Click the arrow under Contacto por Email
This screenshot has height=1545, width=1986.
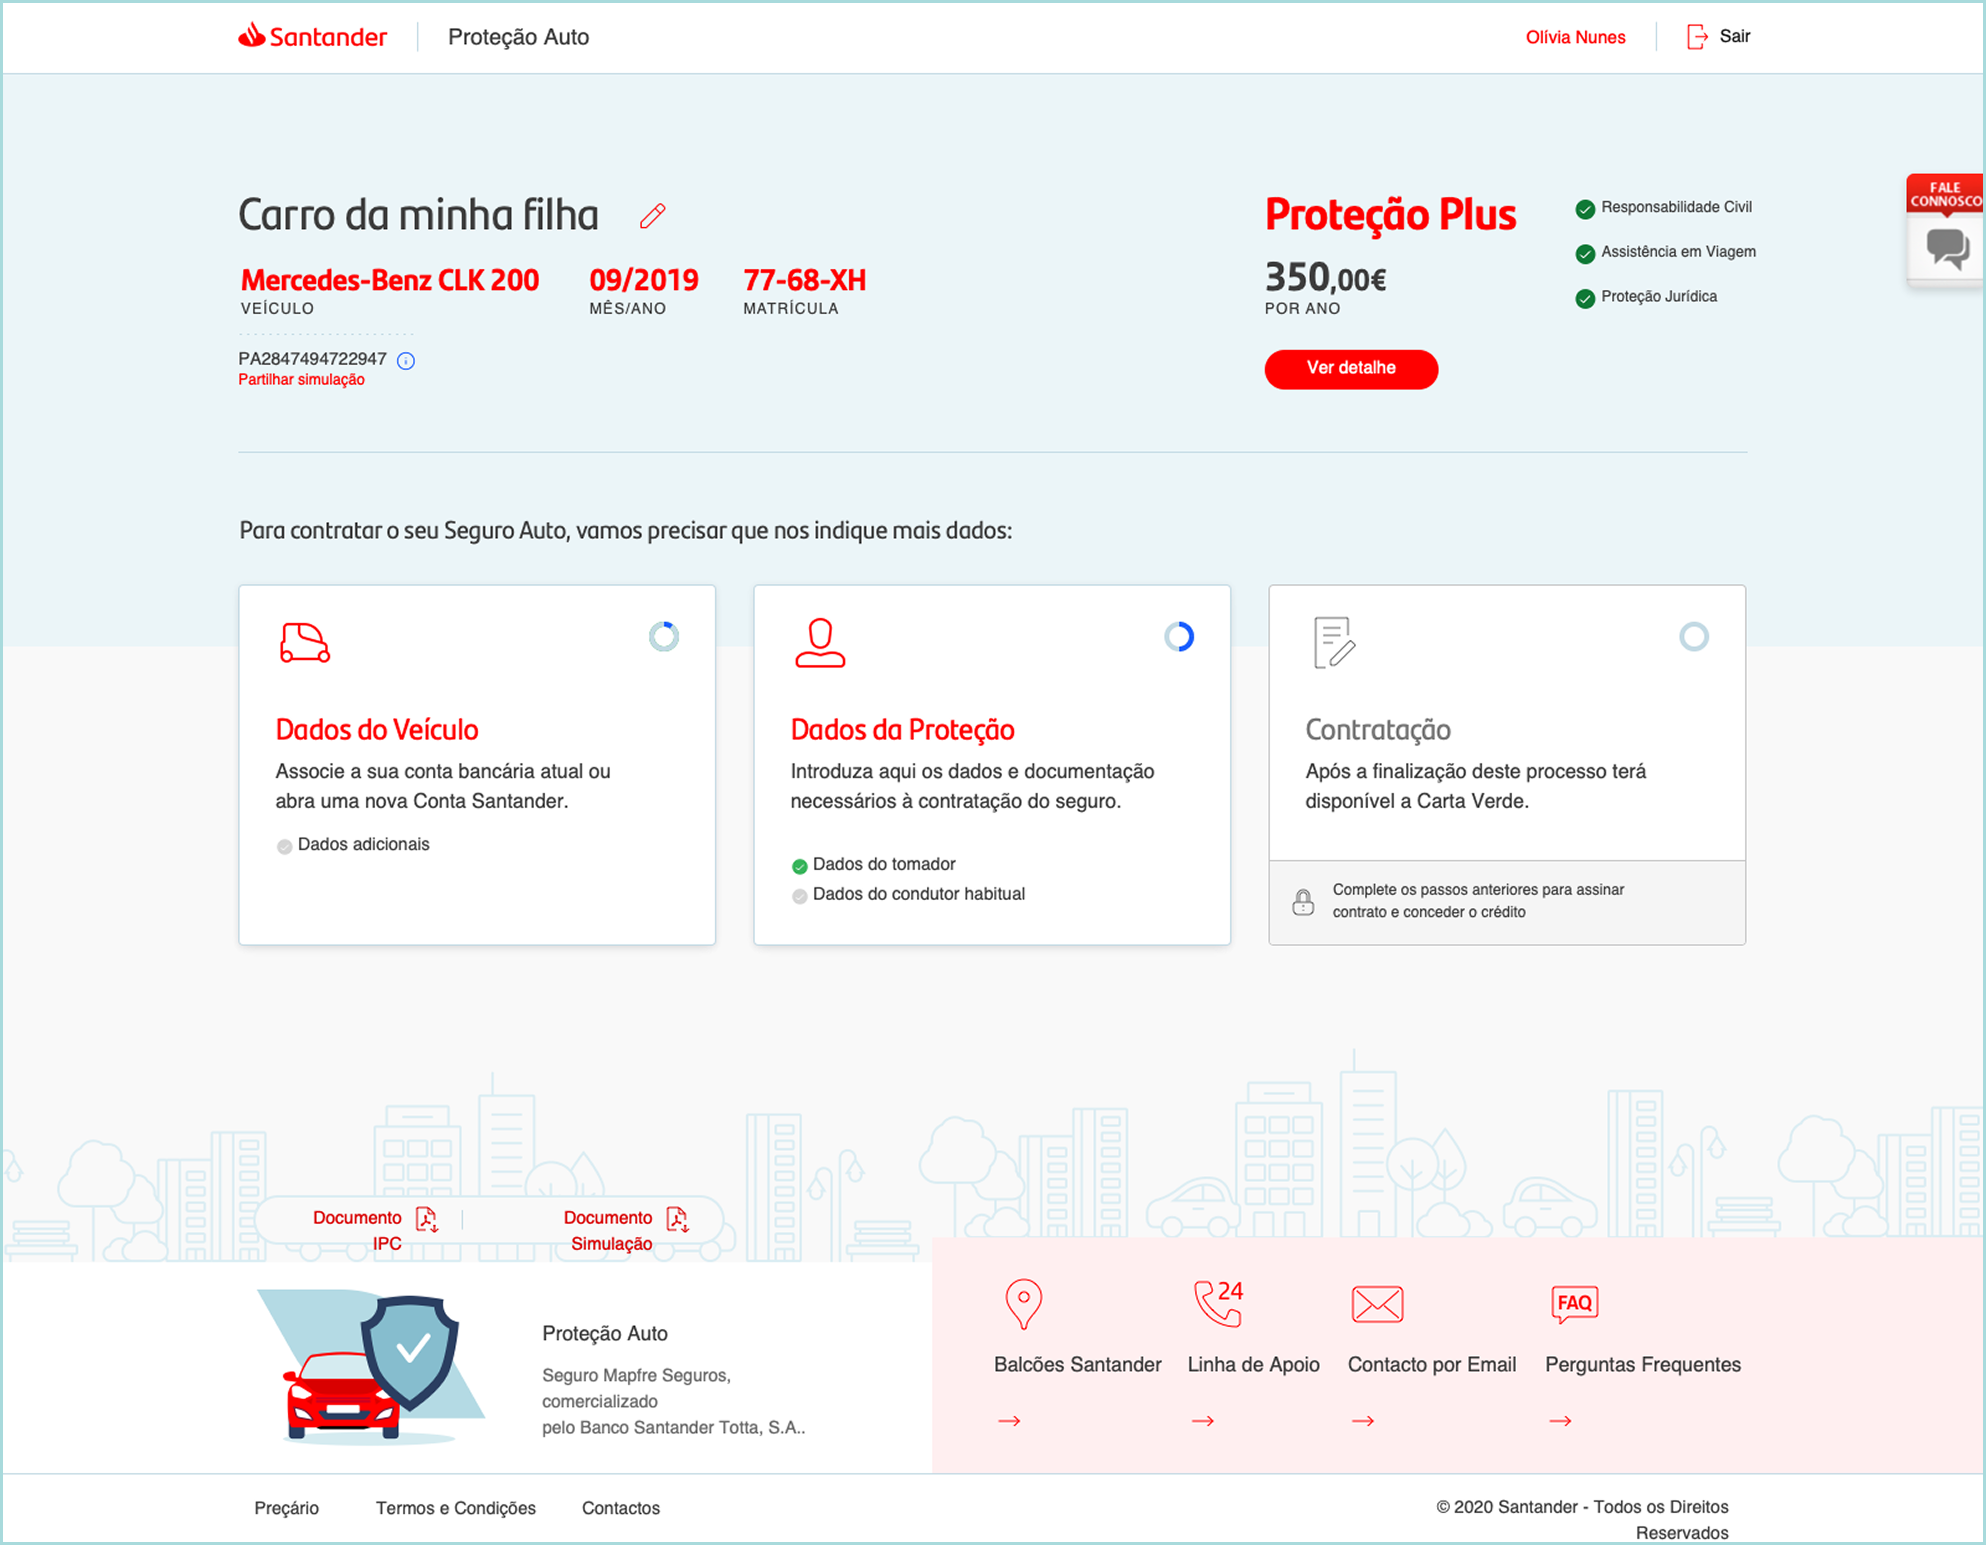[1363, 1421]
